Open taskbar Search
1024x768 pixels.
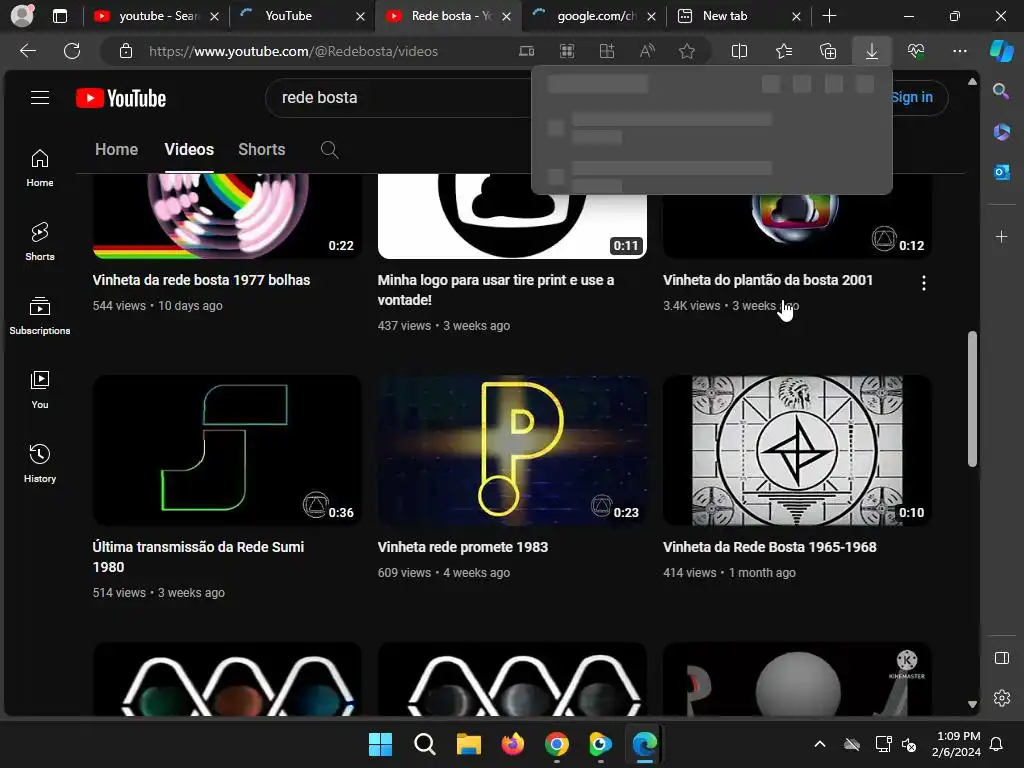coord(424,744)
